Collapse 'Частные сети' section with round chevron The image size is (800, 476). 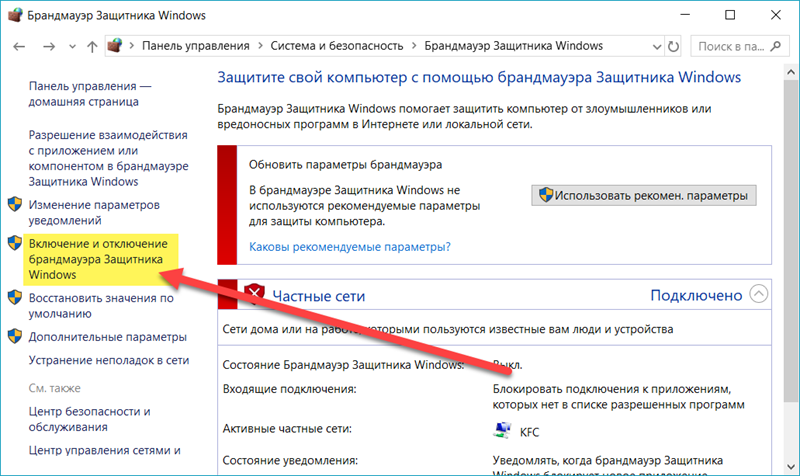[759, 294]
